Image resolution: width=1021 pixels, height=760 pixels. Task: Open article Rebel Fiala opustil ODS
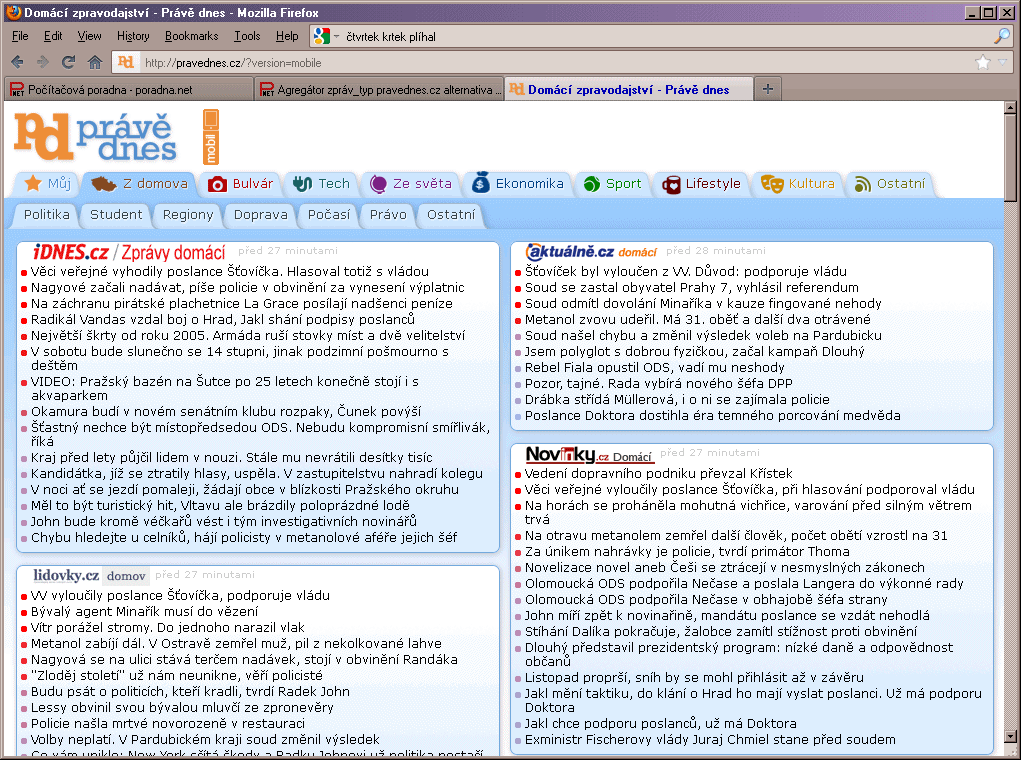[x=654, y=367]
